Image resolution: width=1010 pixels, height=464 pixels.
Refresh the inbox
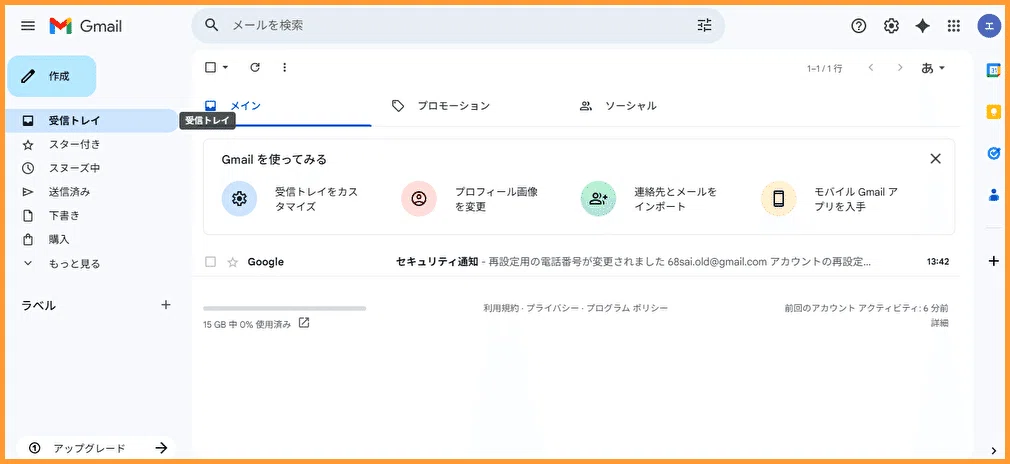pos(255,67)
